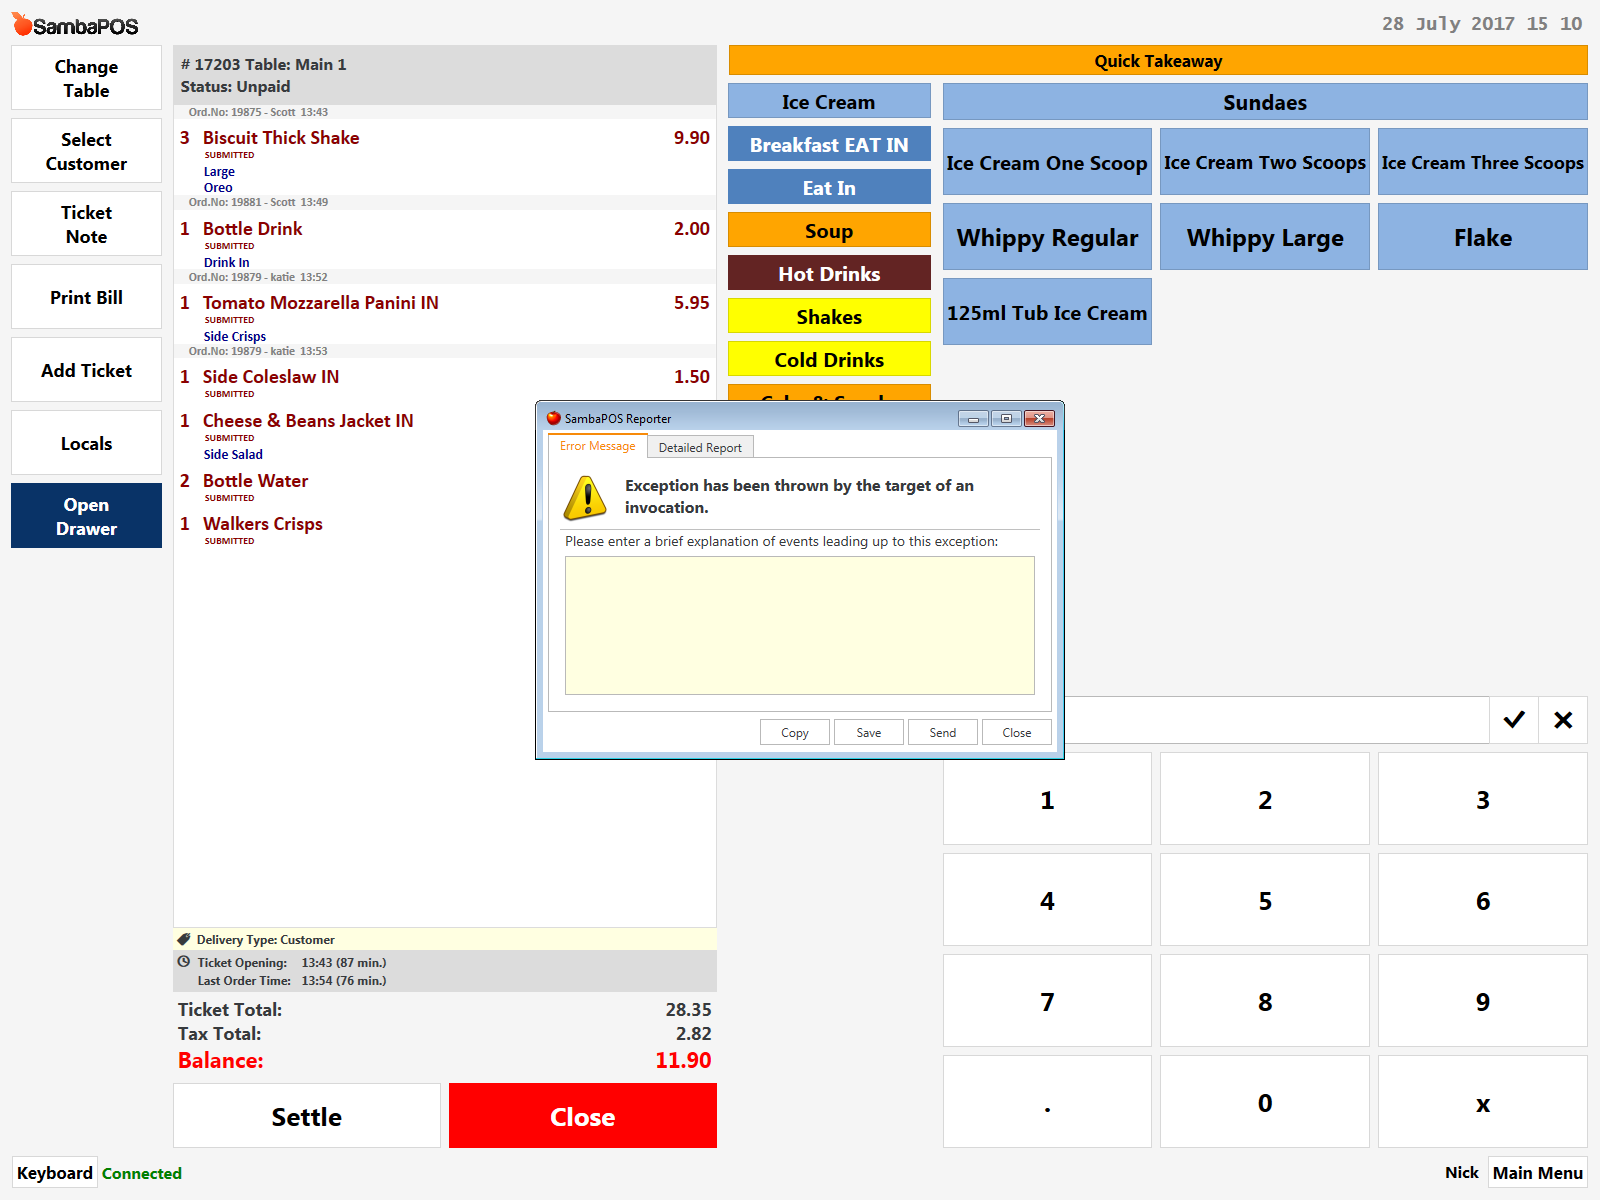The height and width of the screenshot is (1200, 1600).
Task: Click the SambaPOS logo at top left
Action: pyautogui.click(x=75, y=25)
